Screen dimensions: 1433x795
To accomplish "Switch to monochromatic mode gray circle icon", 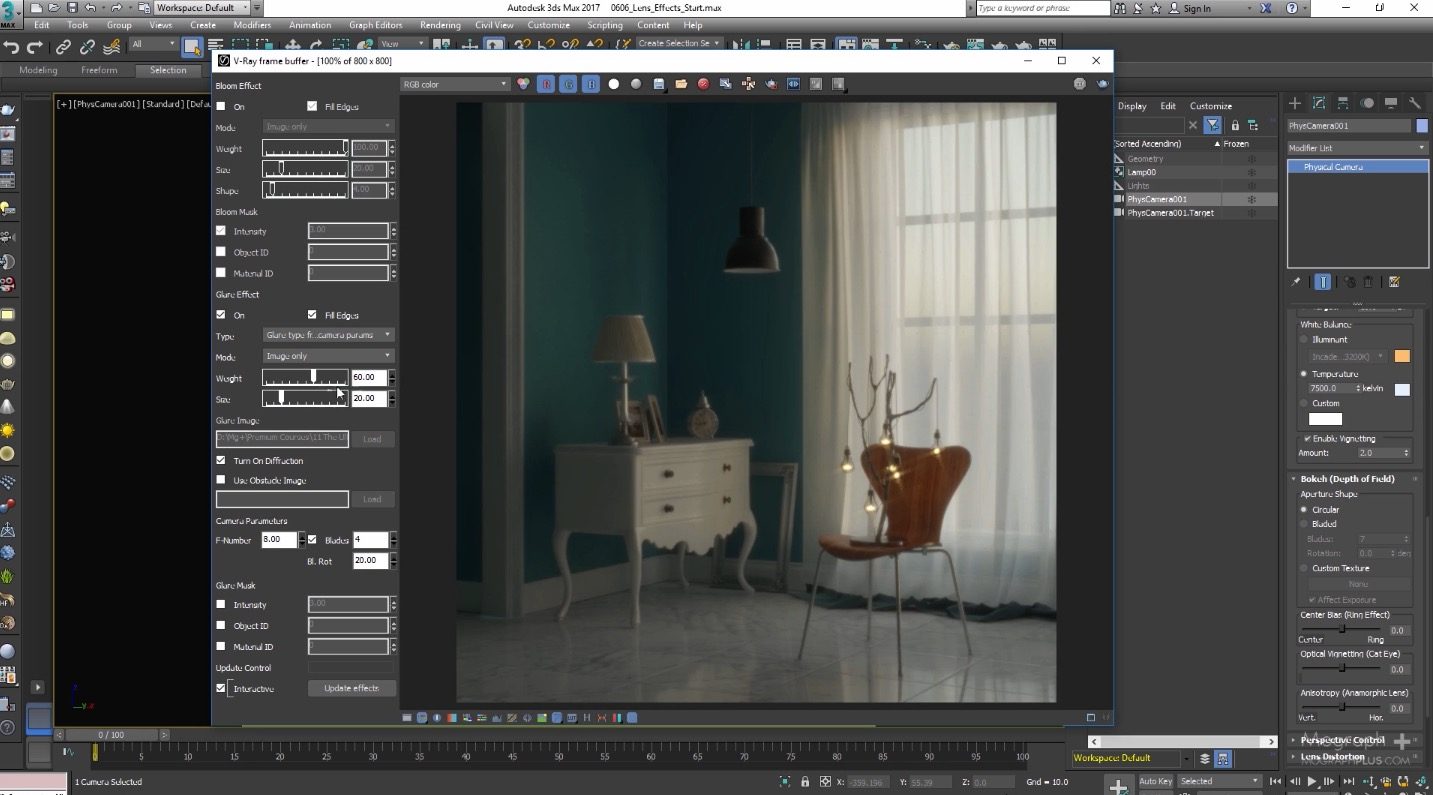I will [636, 85].
